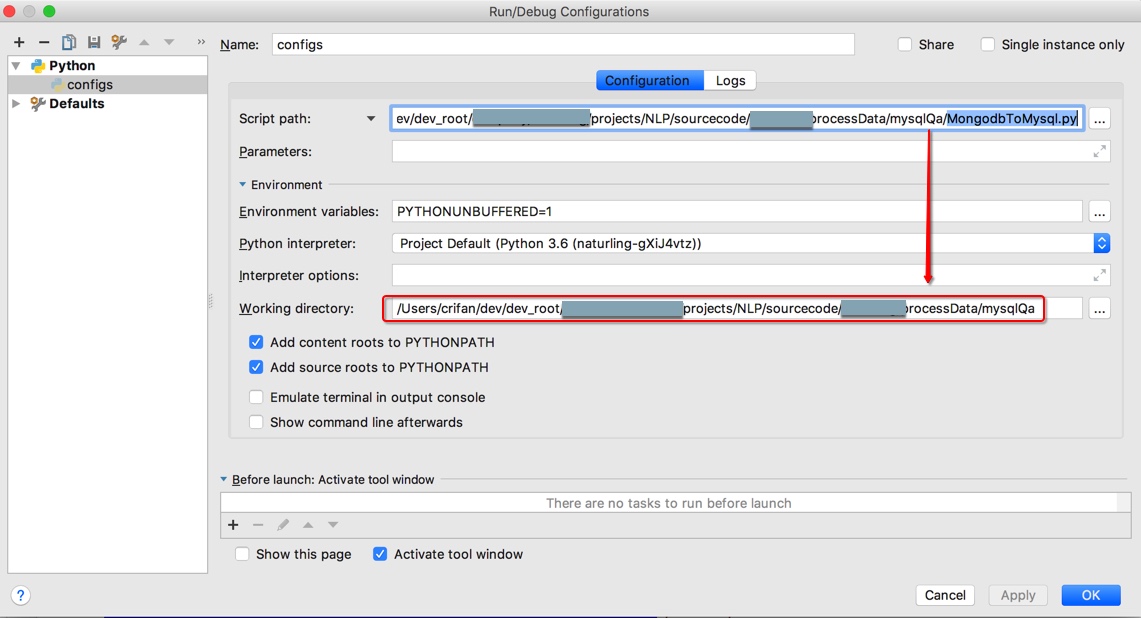Move before launch task up

pos(308,525)
